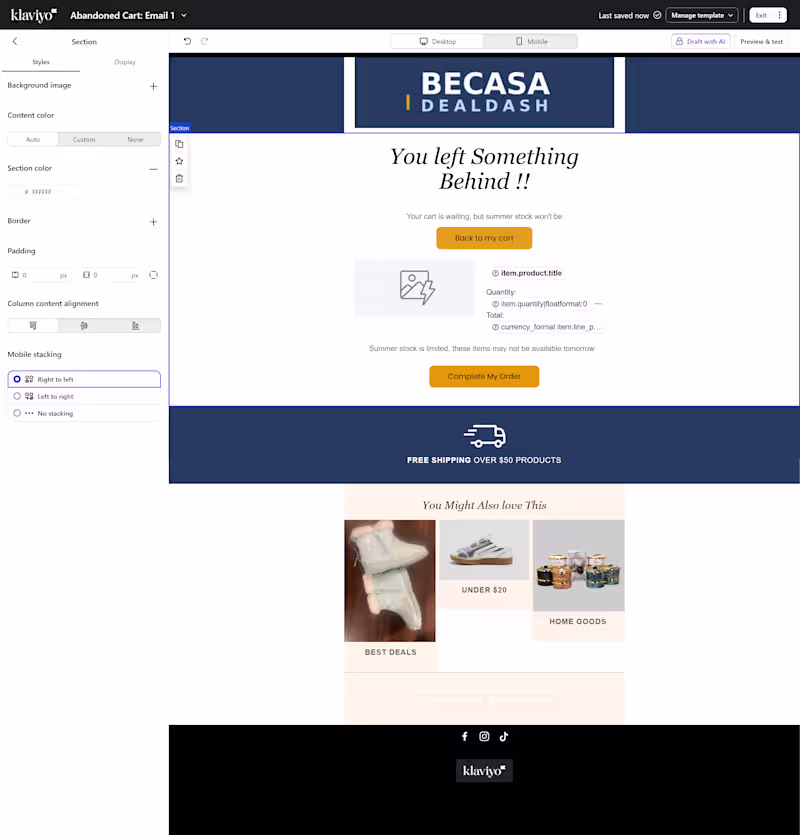Click the free shipping truck icon
Viewport: 800px width, 835px height.
tap(485, 436)
